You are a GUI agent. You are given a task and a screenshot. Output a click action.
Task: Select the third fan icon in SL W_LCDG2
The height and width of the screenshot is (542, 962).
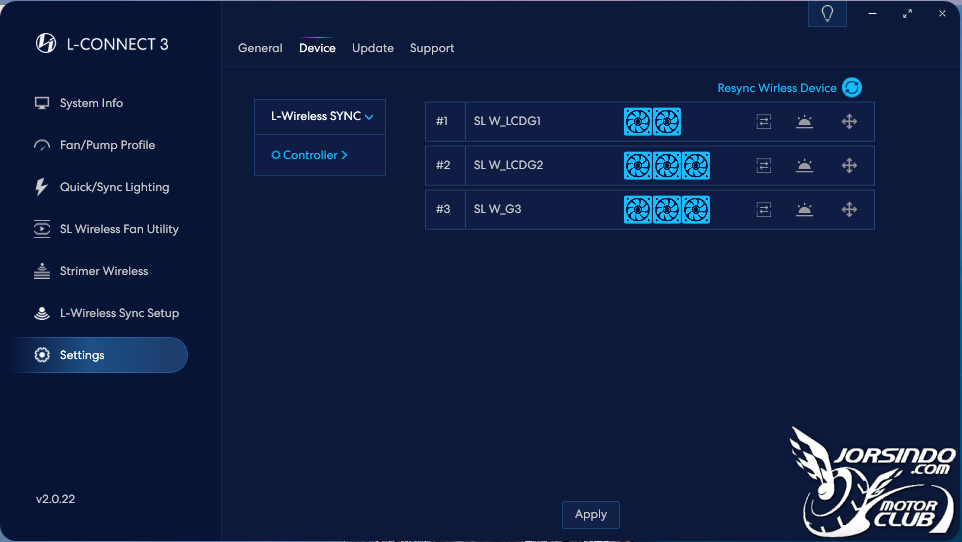point(696,166)
